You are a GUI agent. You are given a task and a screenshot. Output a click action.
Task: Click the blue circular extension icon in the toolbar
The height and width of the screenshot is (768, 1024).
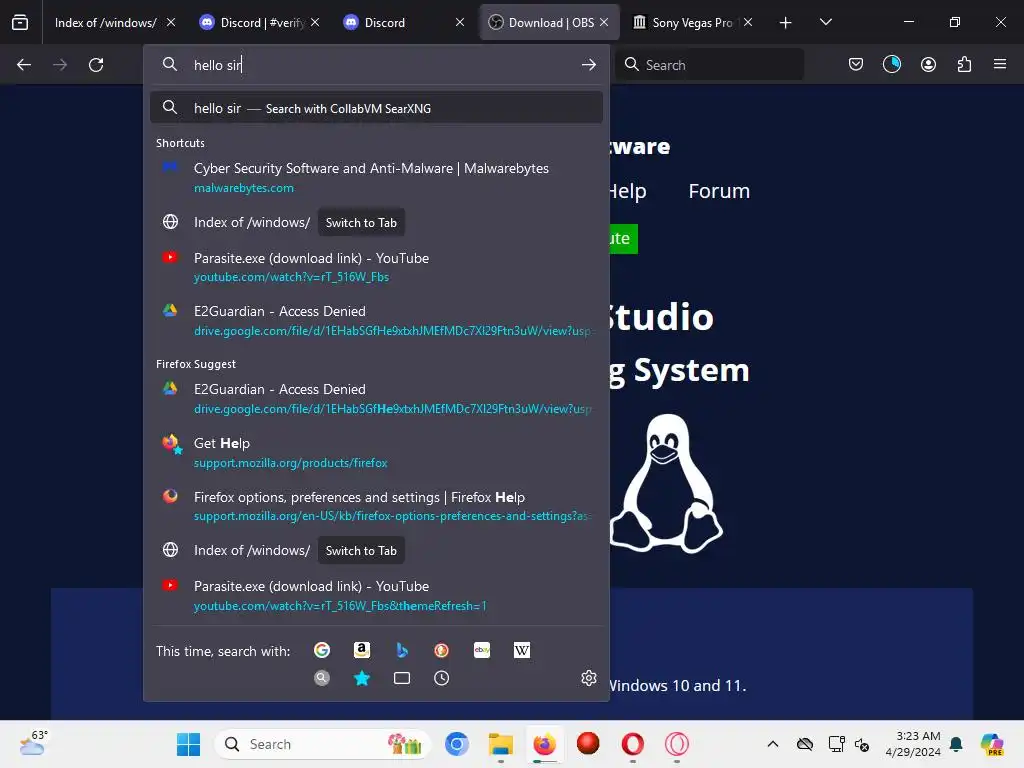891,64
